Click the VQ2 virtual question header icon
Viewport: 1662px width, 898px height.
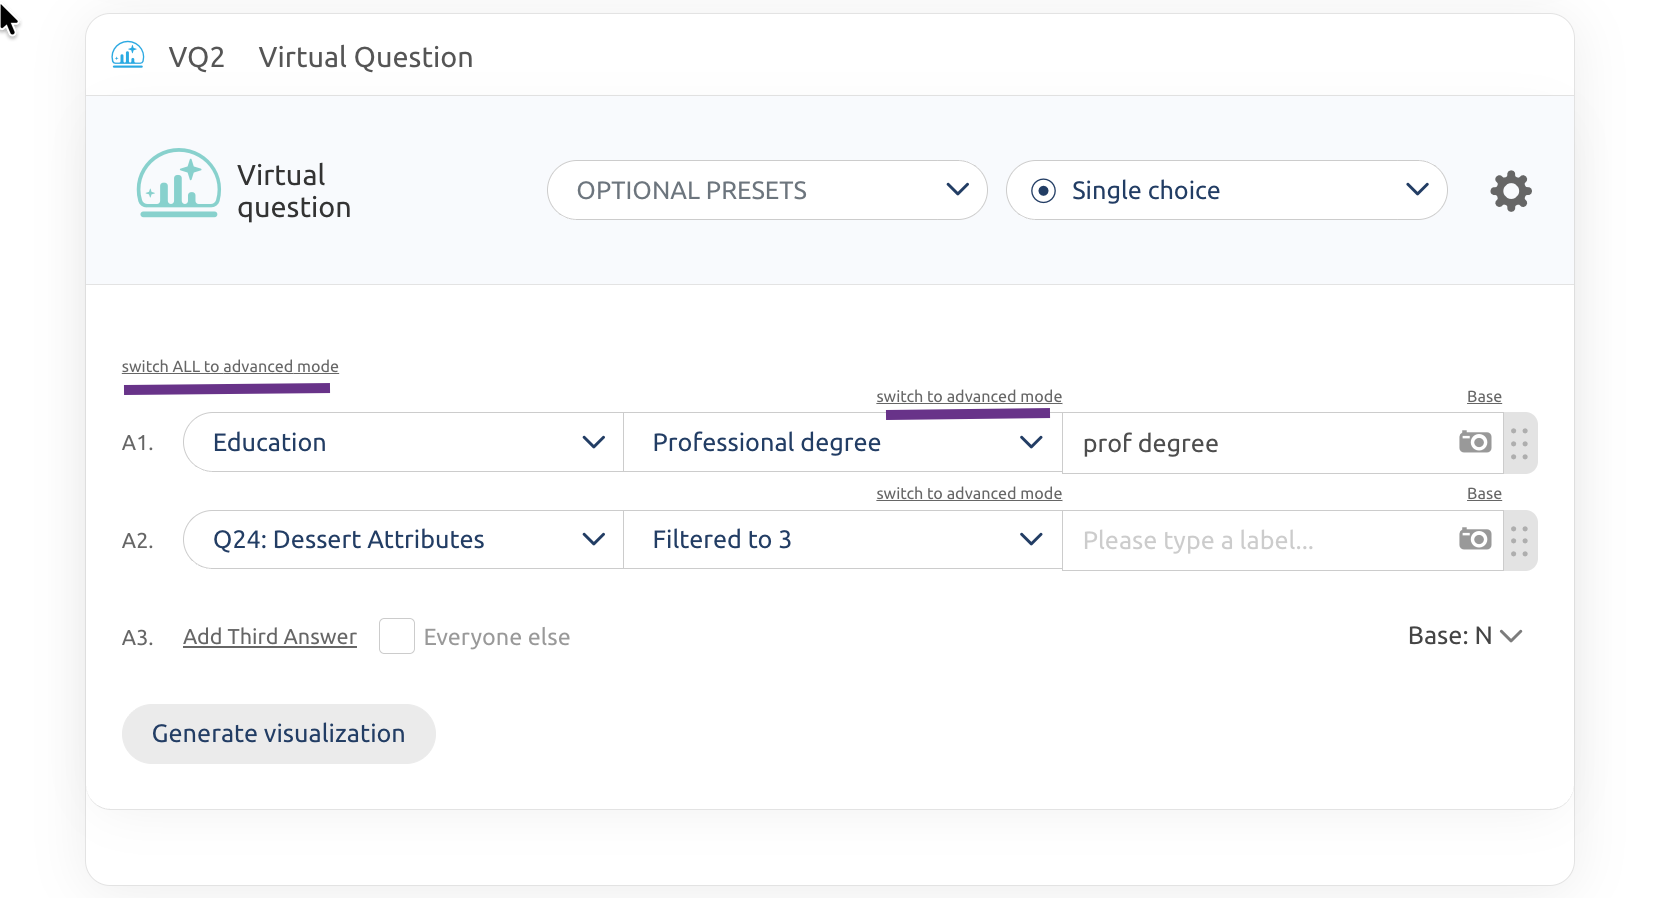click(128, 55)
